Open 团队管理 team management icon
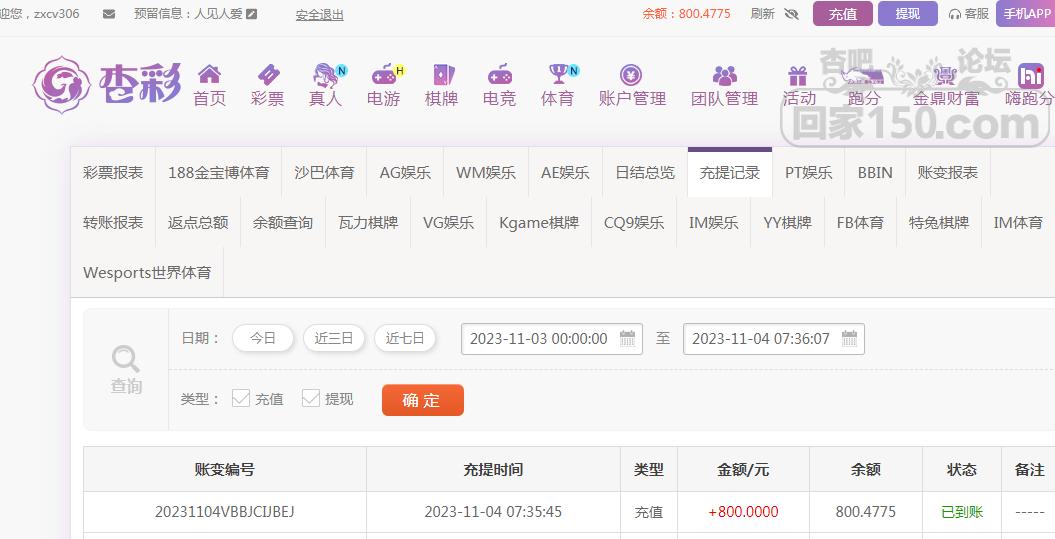This screenshot has width=1055, height=539. pyautogui.click(x=724, y=75)
